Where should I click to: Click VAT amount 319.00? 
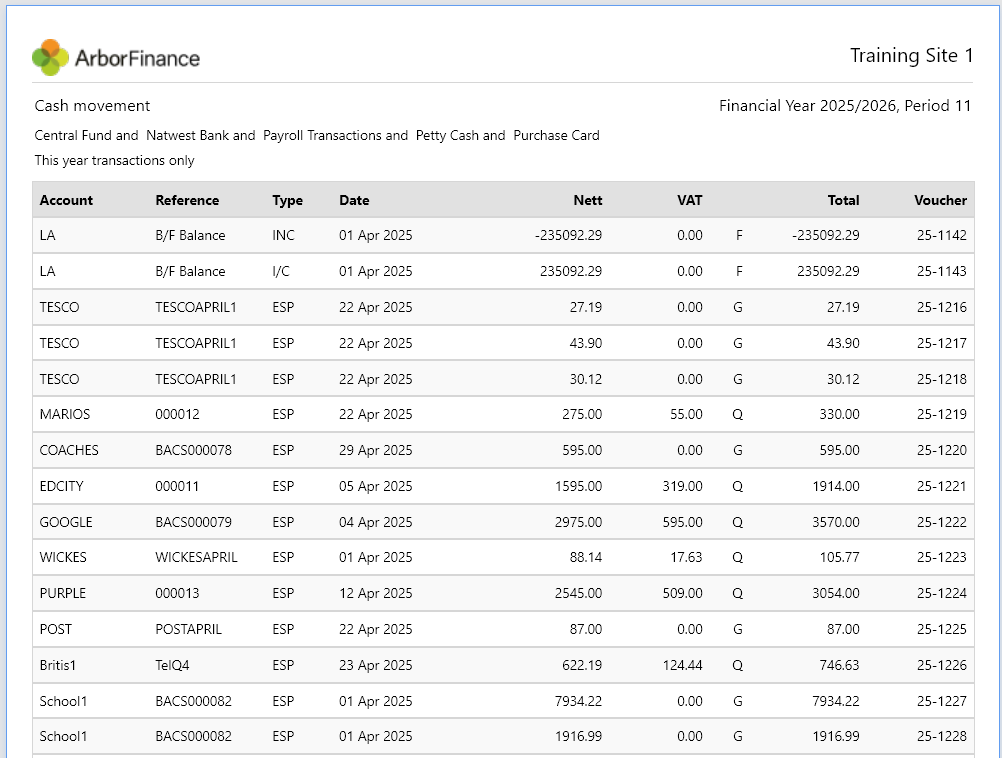coord(682,486)
